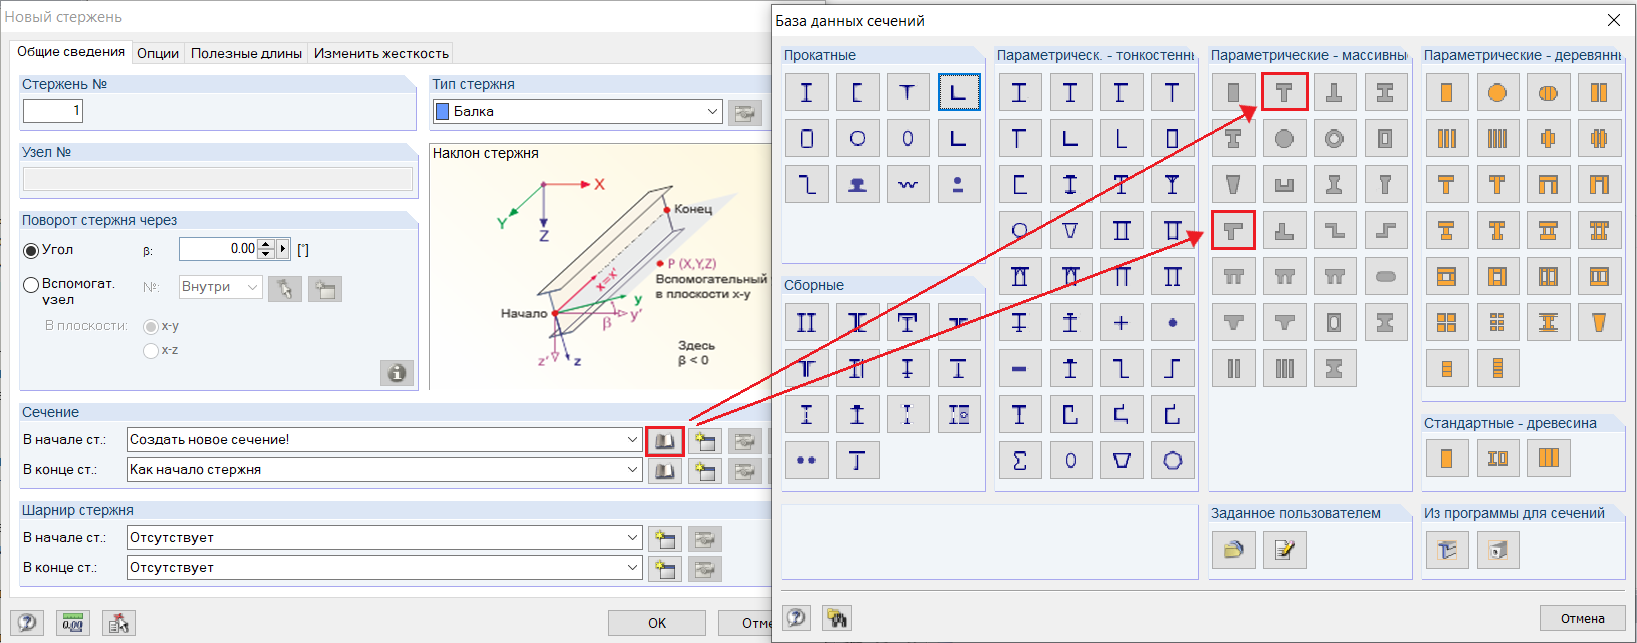
Task: Expand Как начало стержня dropdown
Action: point(632,469)
